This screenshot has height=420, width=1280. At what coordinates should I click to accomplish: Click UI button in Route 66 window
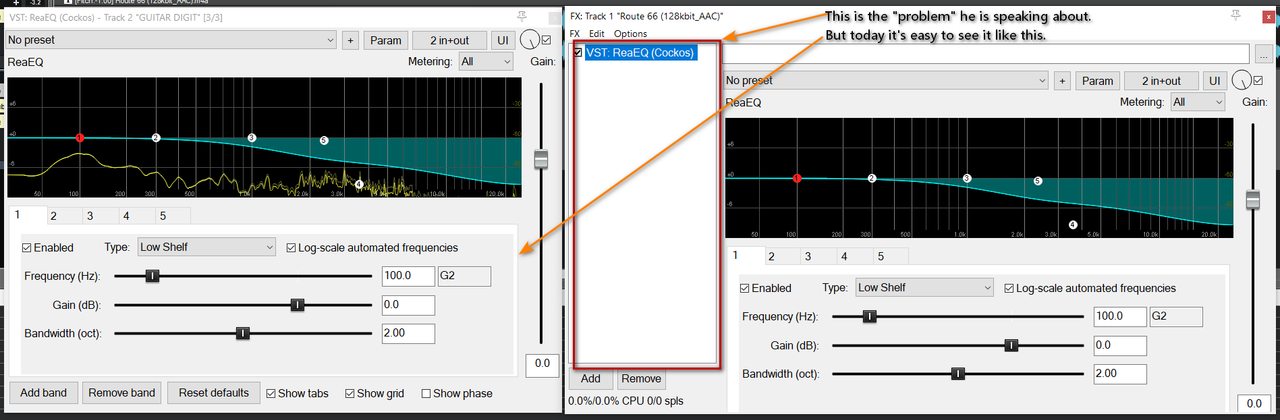(1214, 81)
